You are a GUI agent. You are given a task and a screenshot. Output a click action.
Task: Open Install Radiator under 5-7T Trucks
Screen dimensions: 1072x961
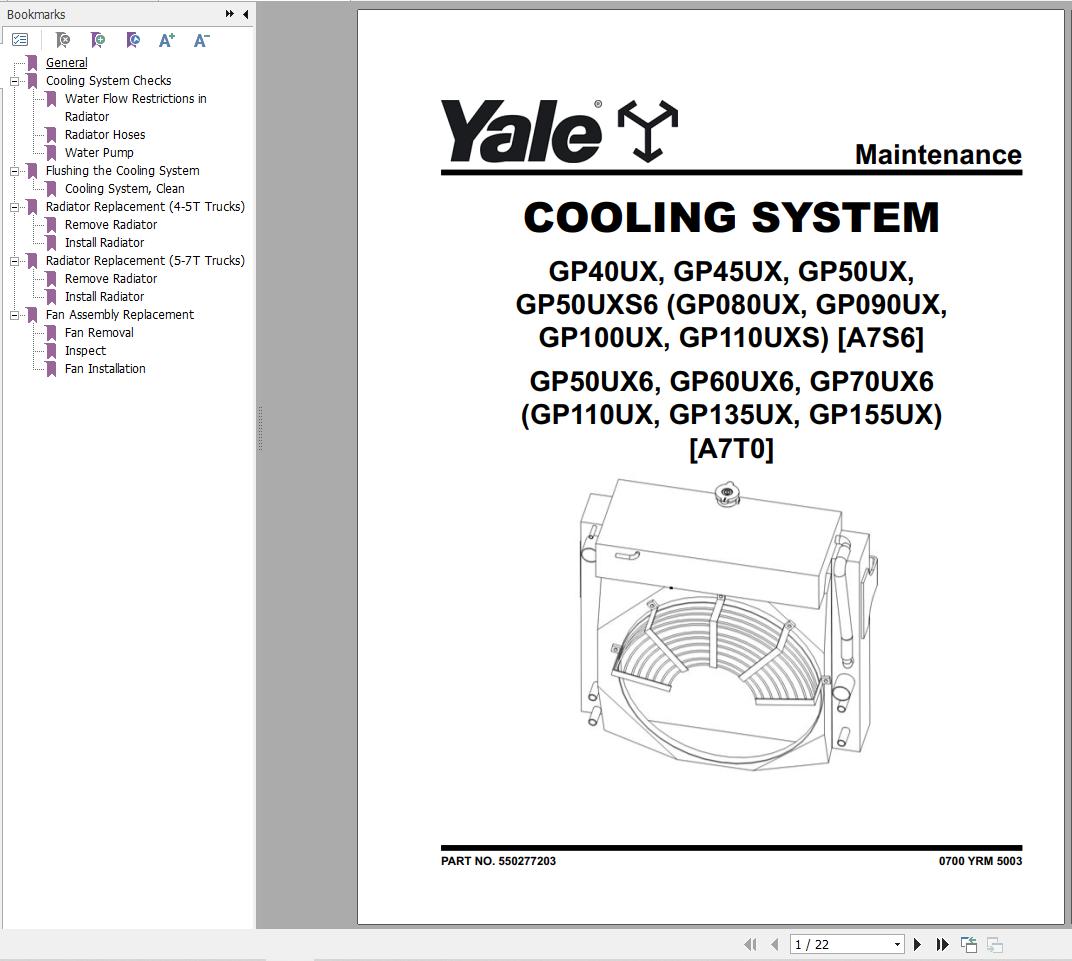[104, 297]
